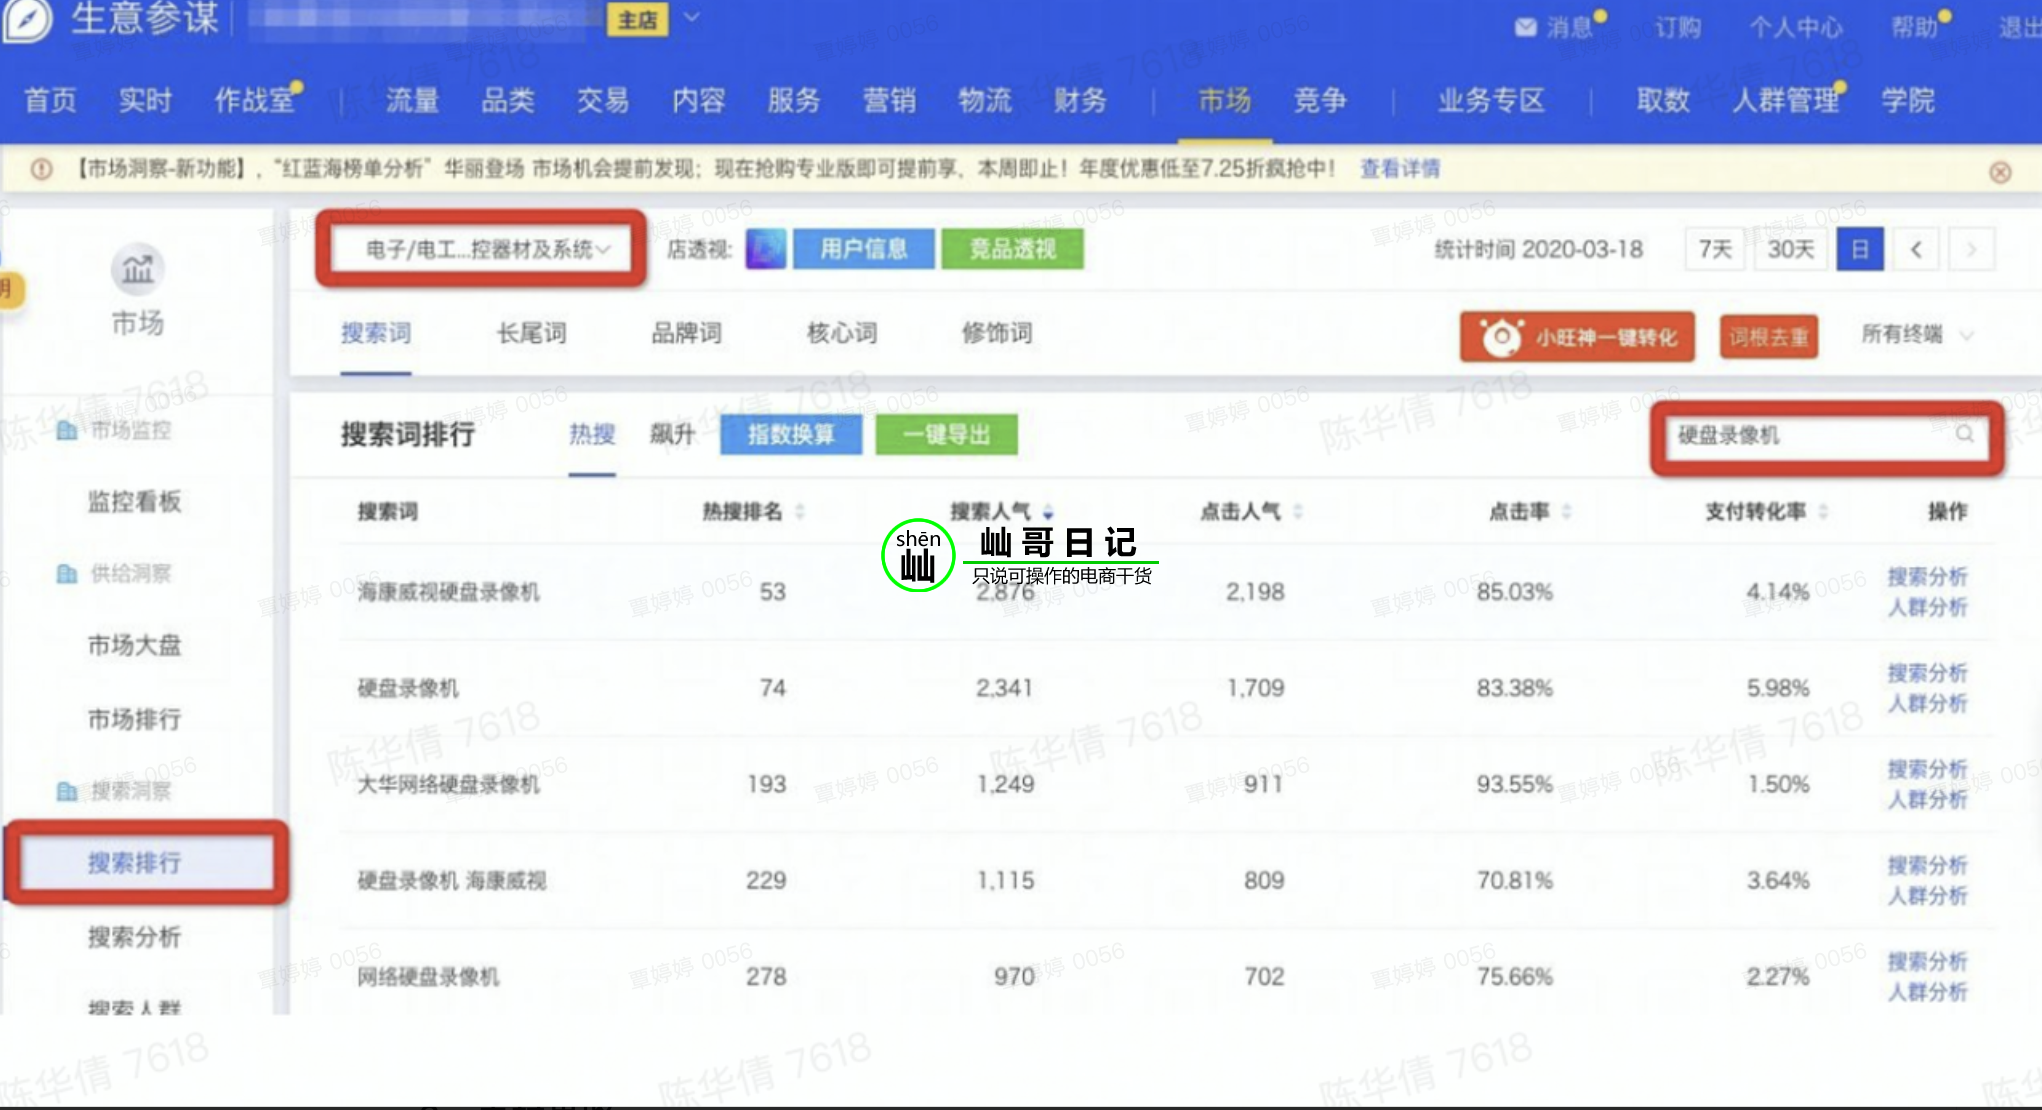Open the 学院 navigation item
Viewport: 2042px width, 1110px height.
point(1908,100)
